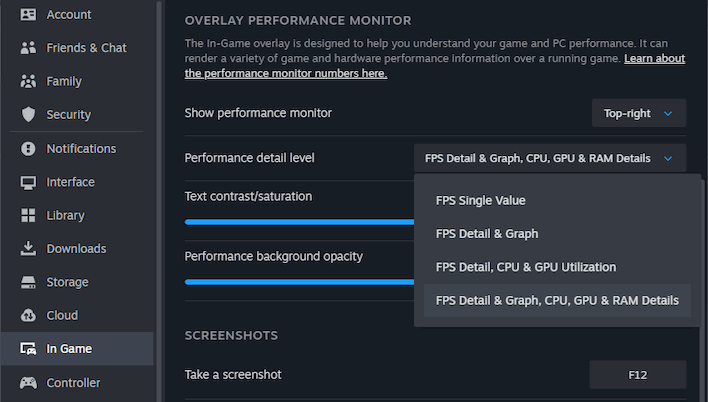Adjust the Text contrast/saturation slider

pos(300,221)
